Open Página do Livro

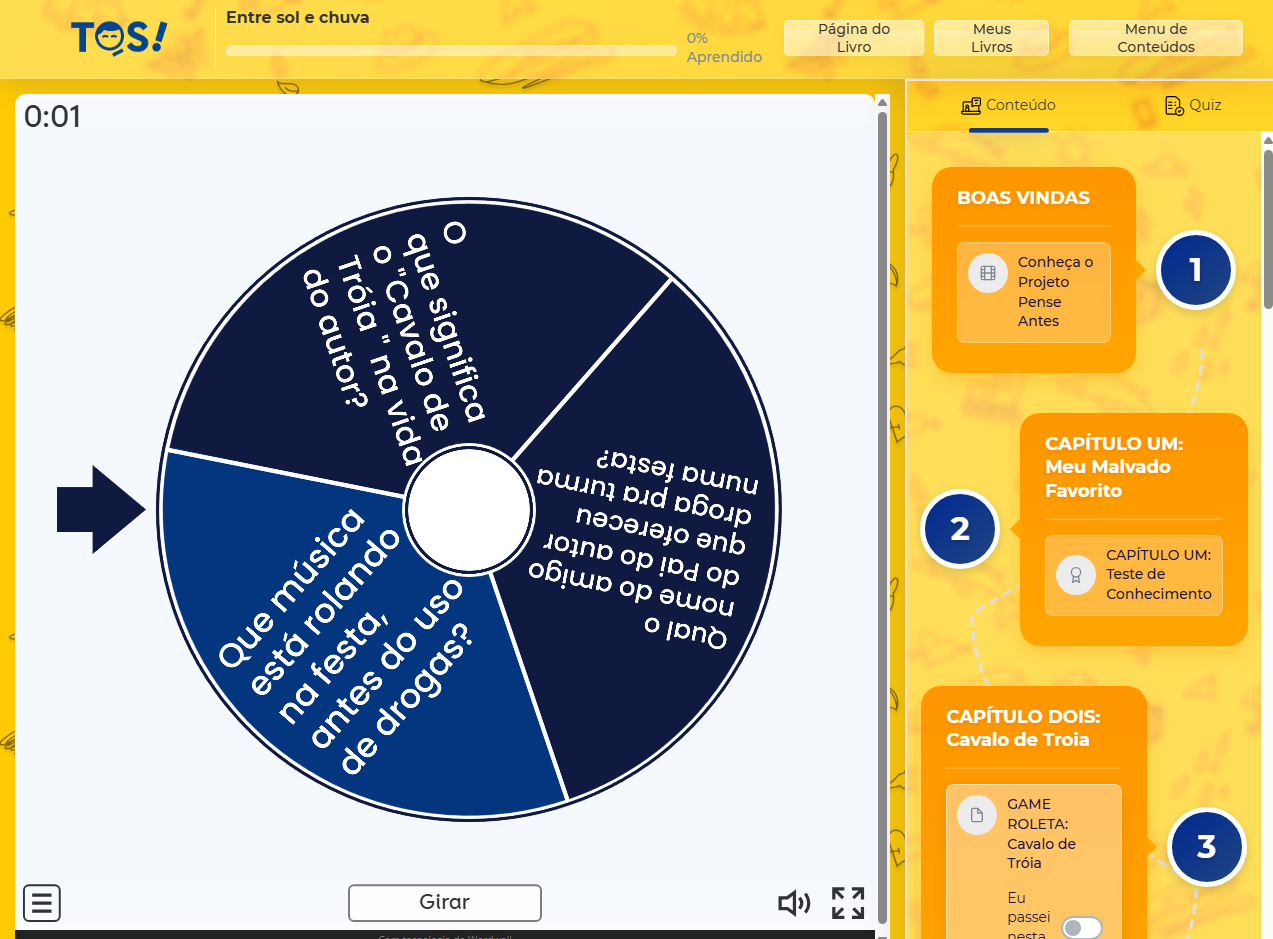(854, 38)
